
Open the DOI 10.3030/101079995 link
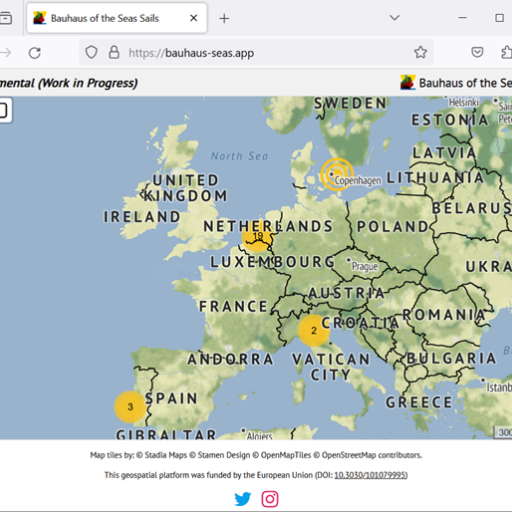370,475
